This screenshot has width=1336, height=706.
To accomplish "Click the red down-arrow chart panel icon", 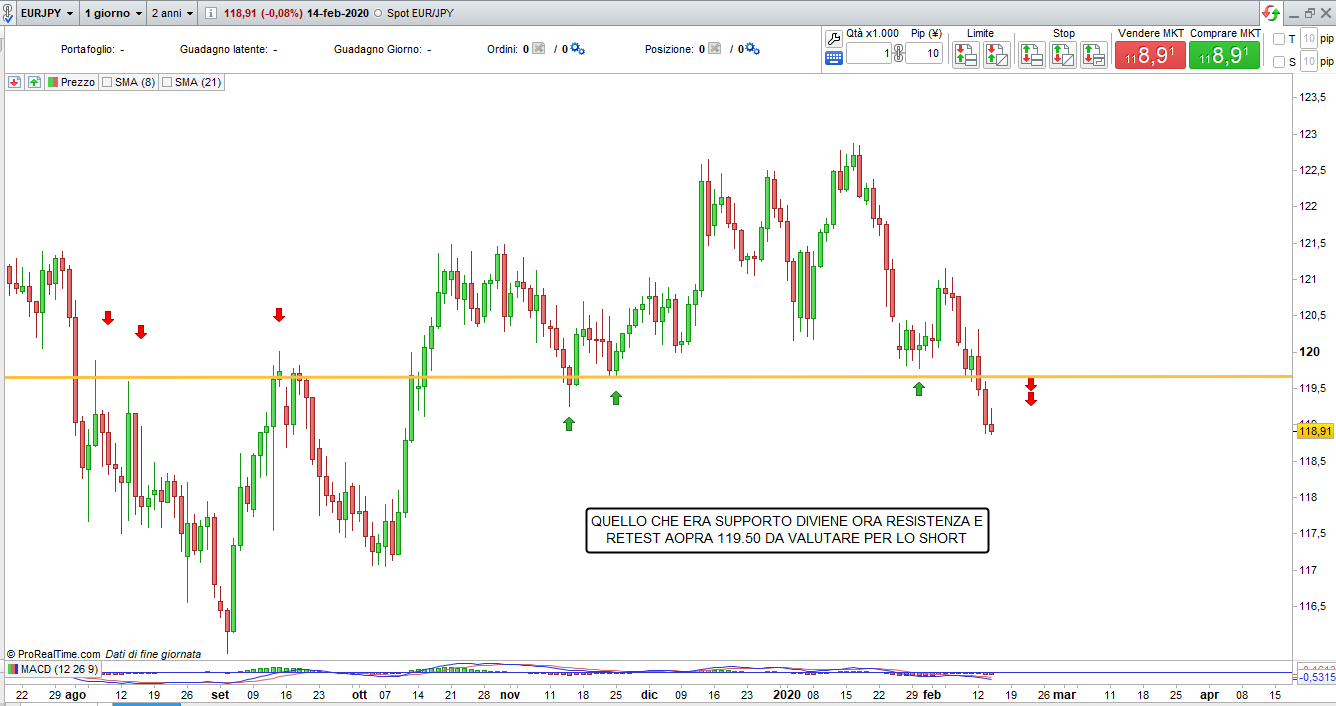I will (14, 82).
